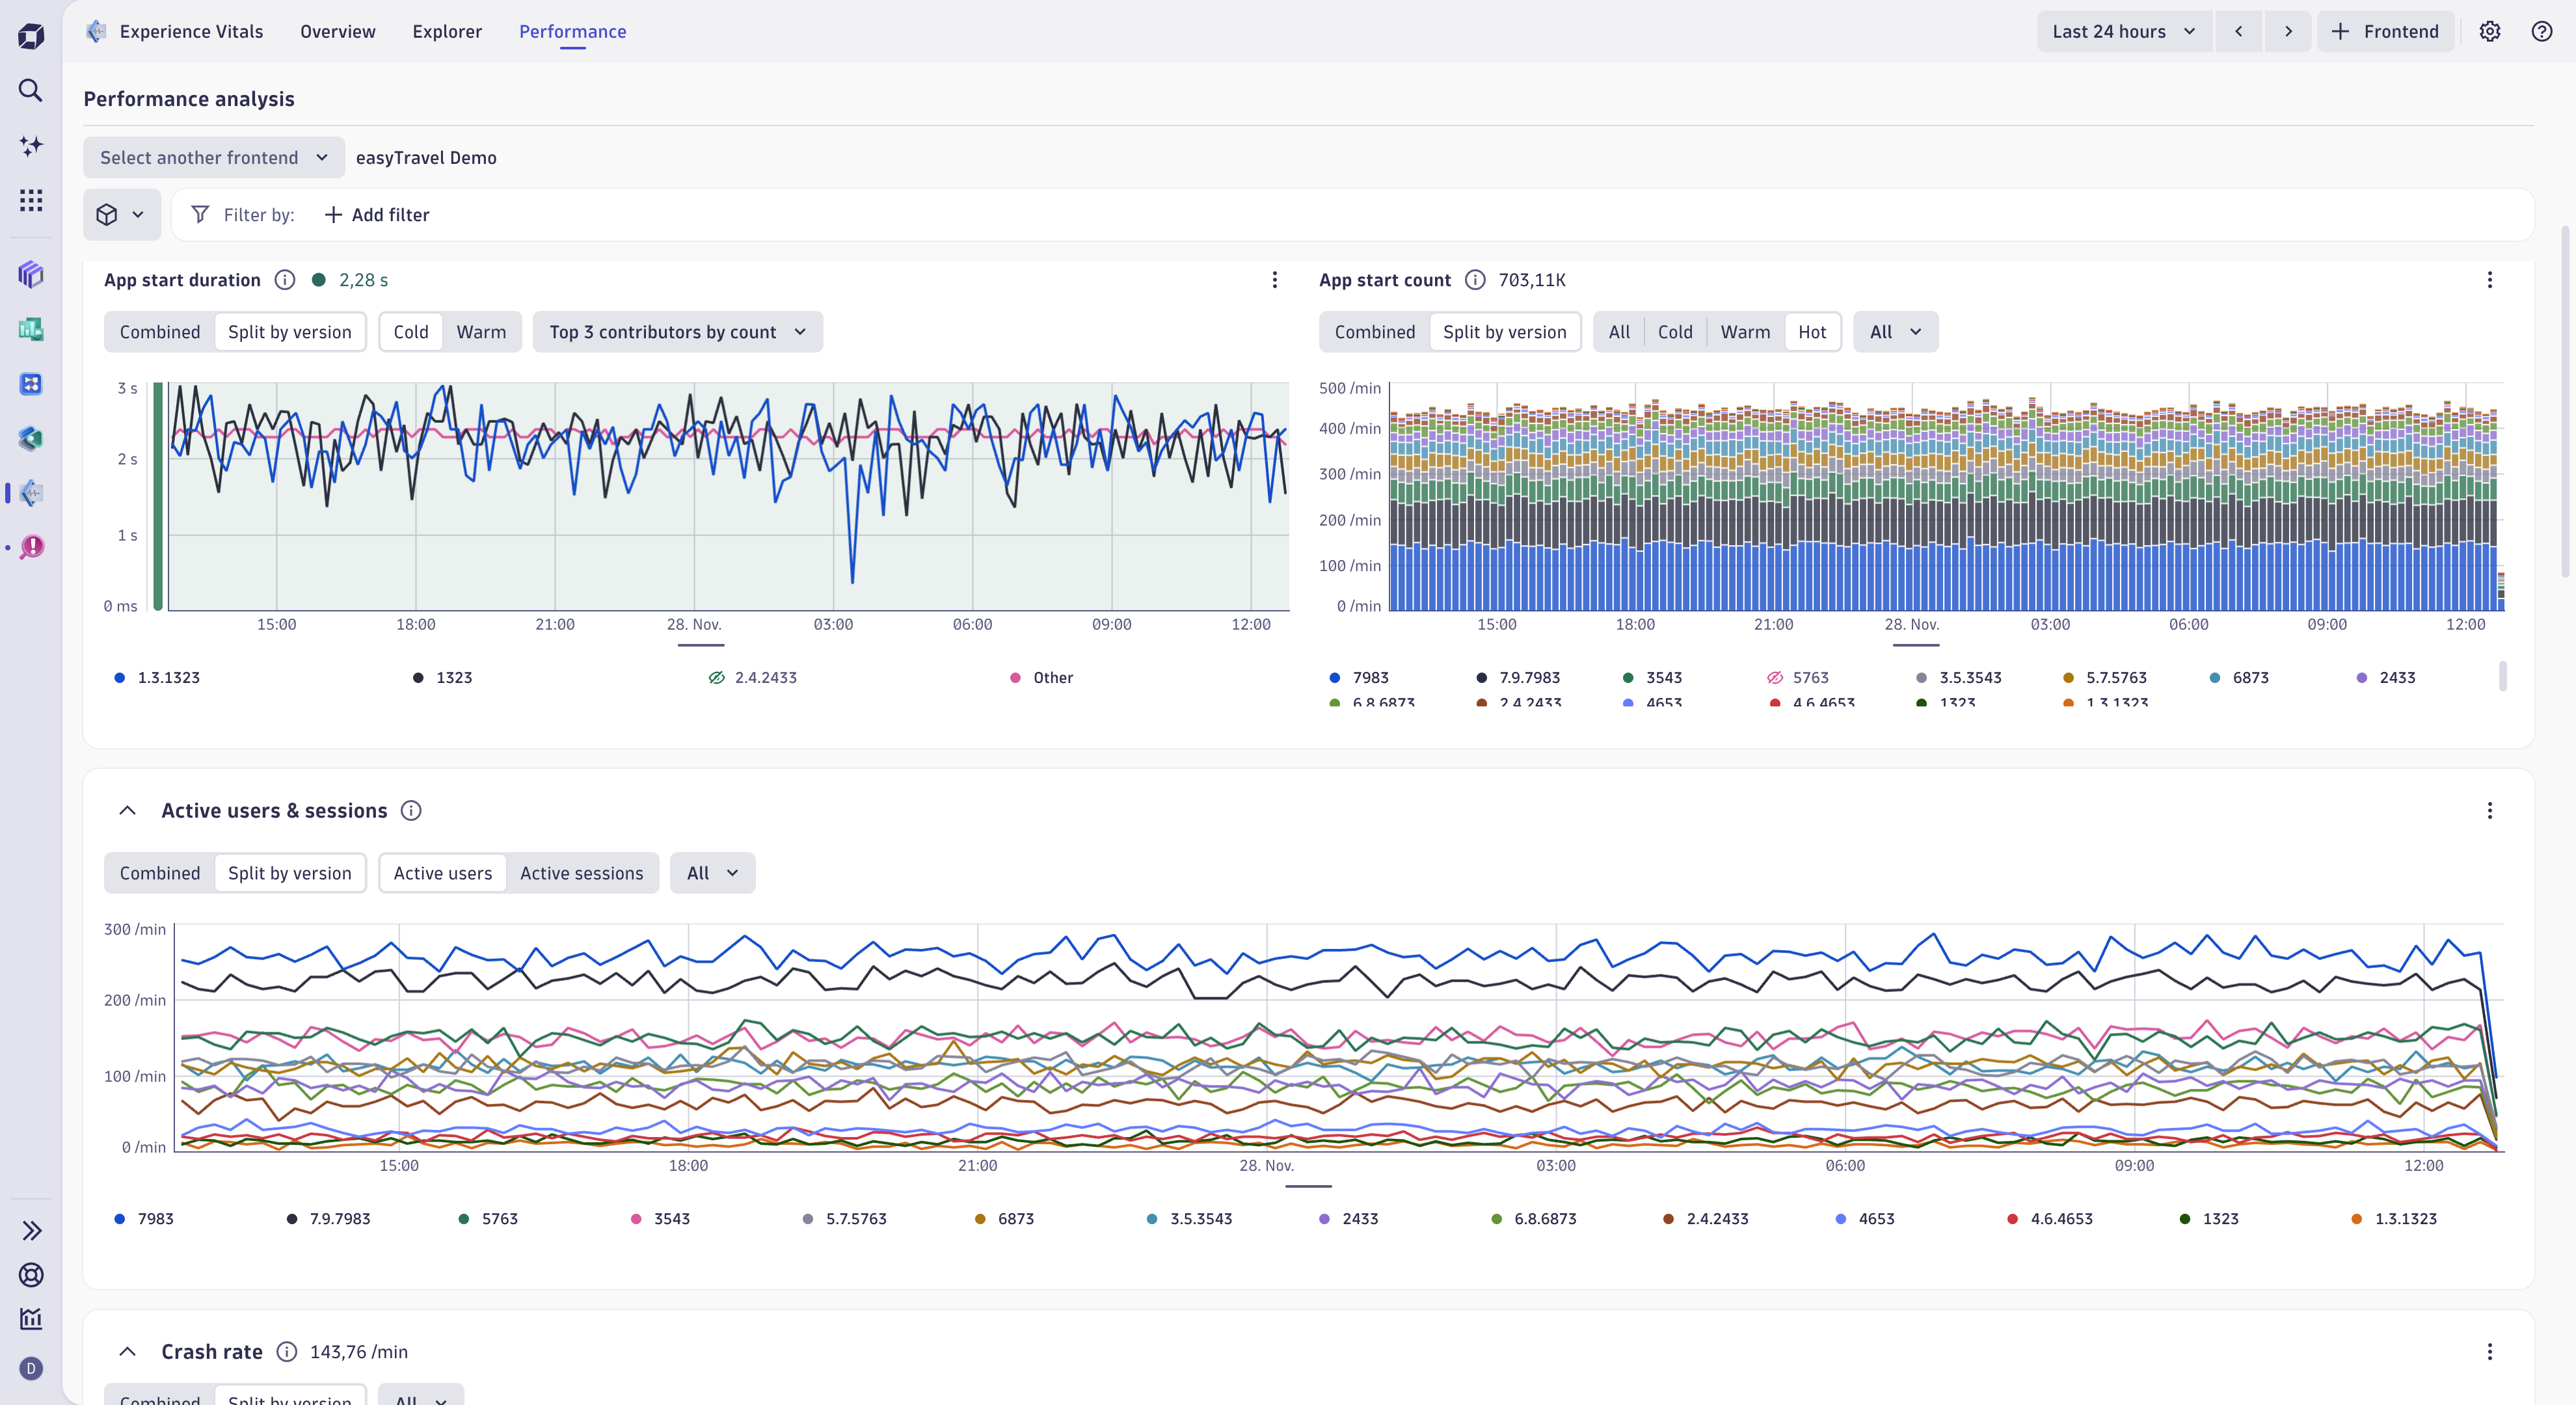Open Select another frontend dropdown
This screenshot has width=2576, height=1405.
[213, 158]
